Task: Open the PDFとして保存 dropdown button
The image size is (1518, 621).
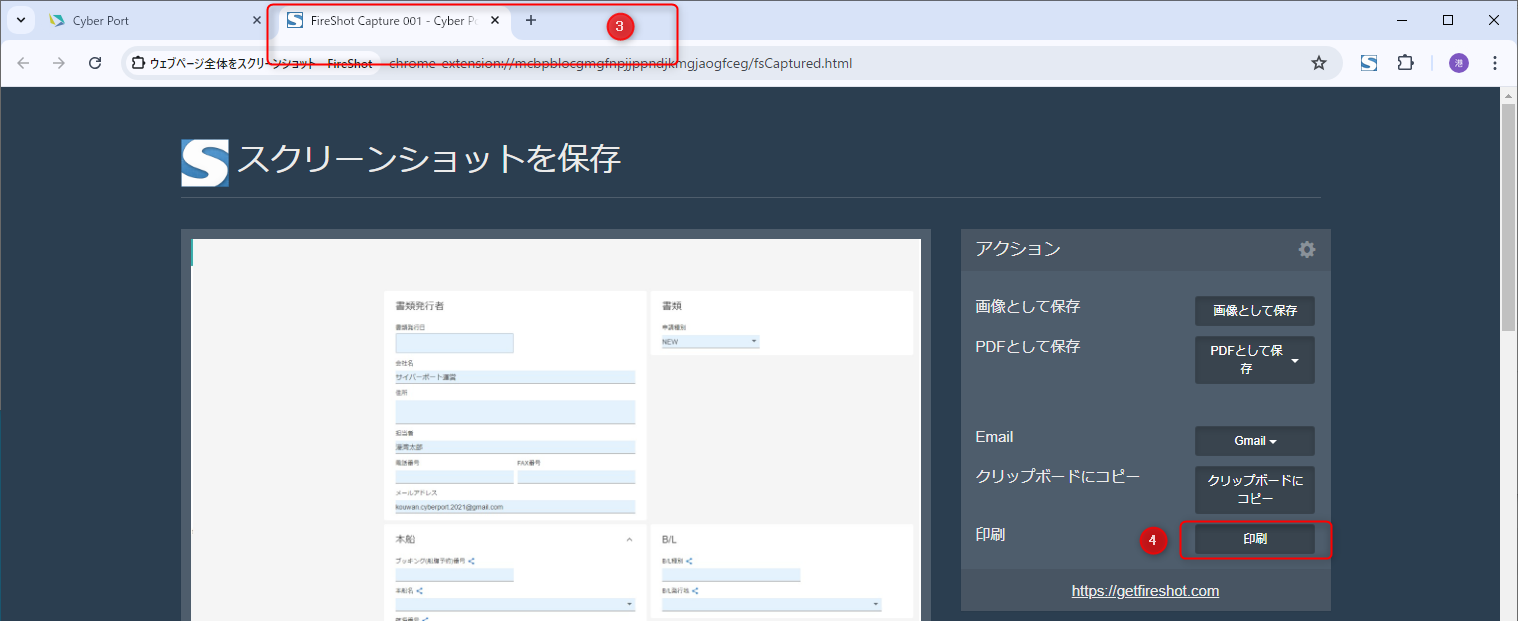Action: click(1254, 360)
